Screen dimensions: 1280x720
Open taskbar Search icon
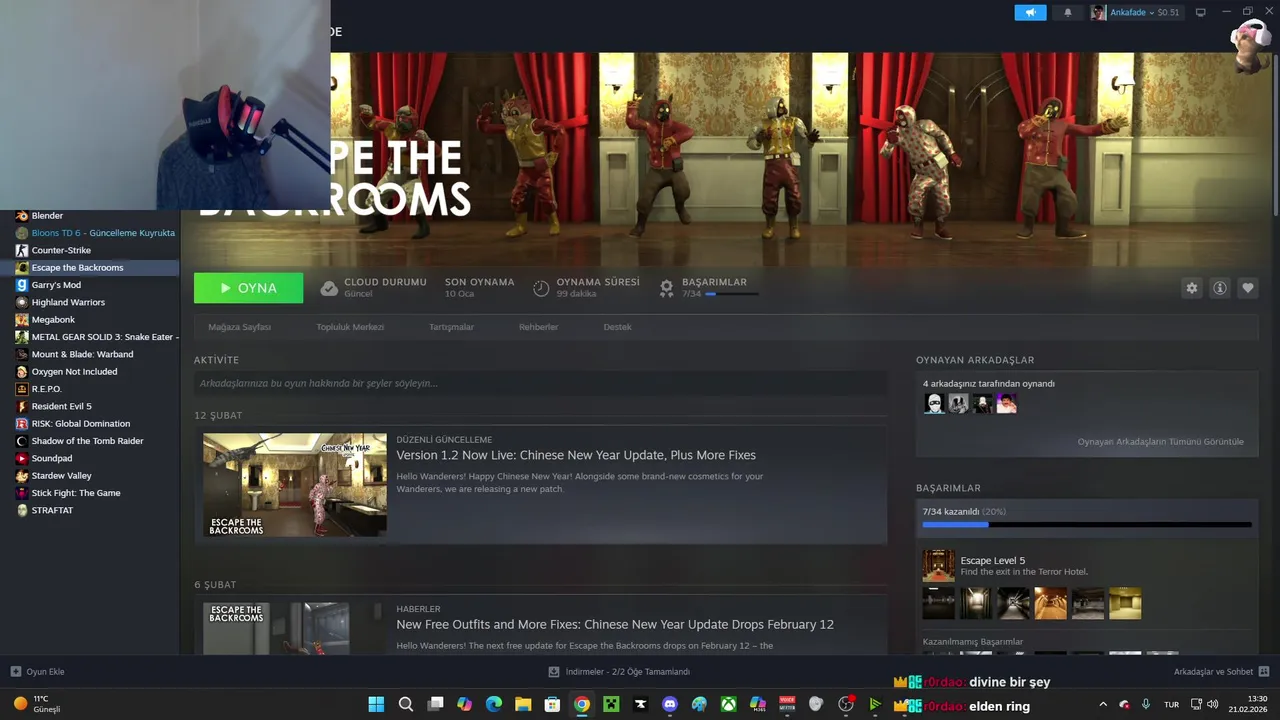pyautogui.click(x=405, y=704)
